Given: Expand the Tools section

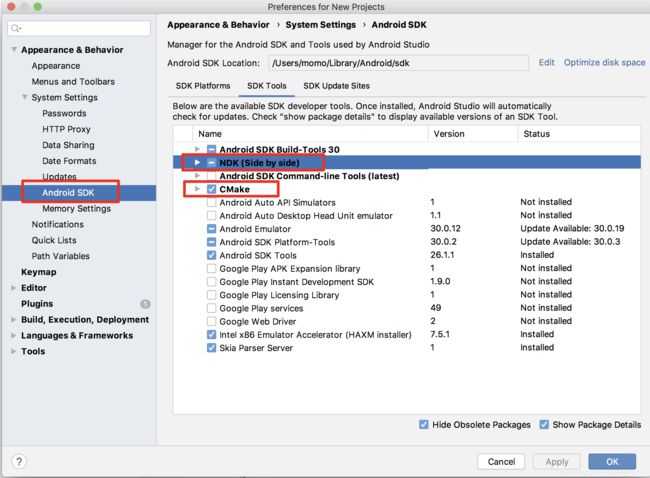Looking at the screenshot, I should 14,351.
